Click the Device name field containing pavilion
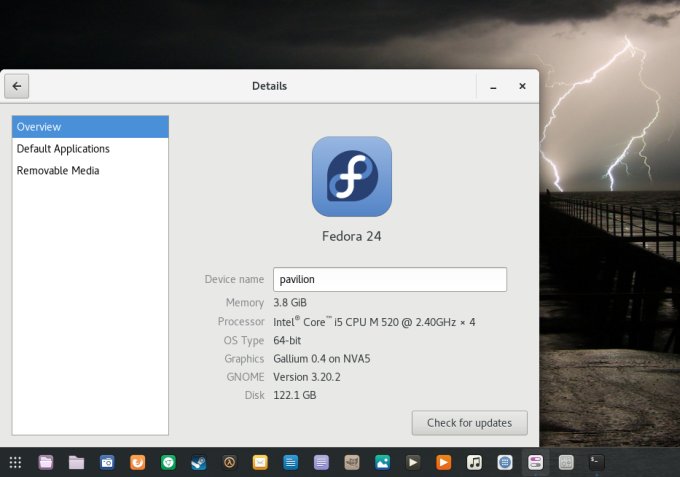This screenshot has height=477, width=680. [390, 279]
